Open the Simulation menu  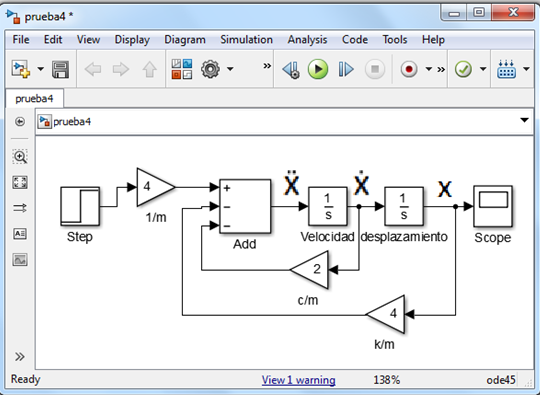click(247, 40)
